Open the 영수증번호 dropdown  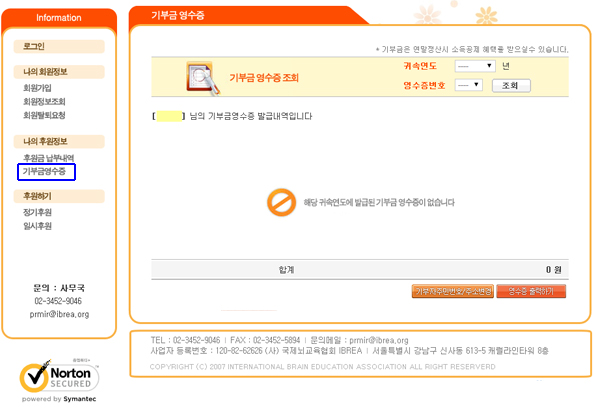469,85
